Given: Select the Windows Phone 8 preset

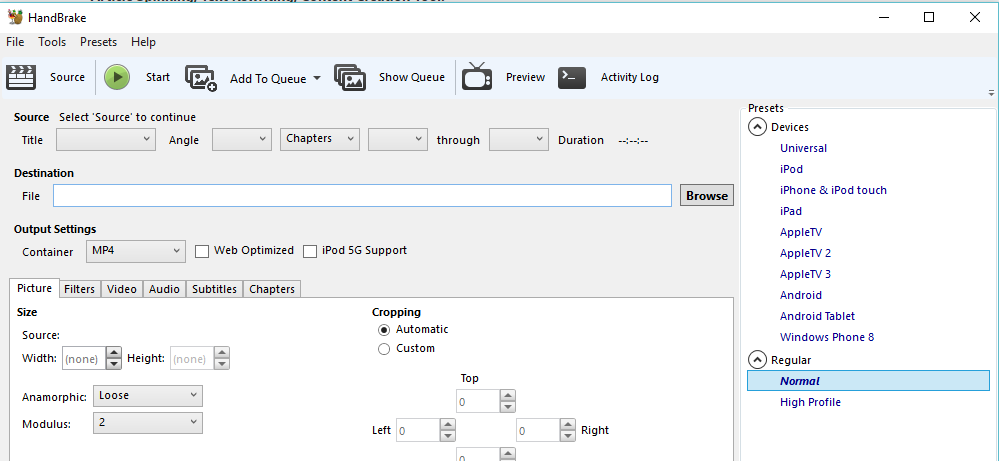Looking at the screenshot, I should point(827,337).
